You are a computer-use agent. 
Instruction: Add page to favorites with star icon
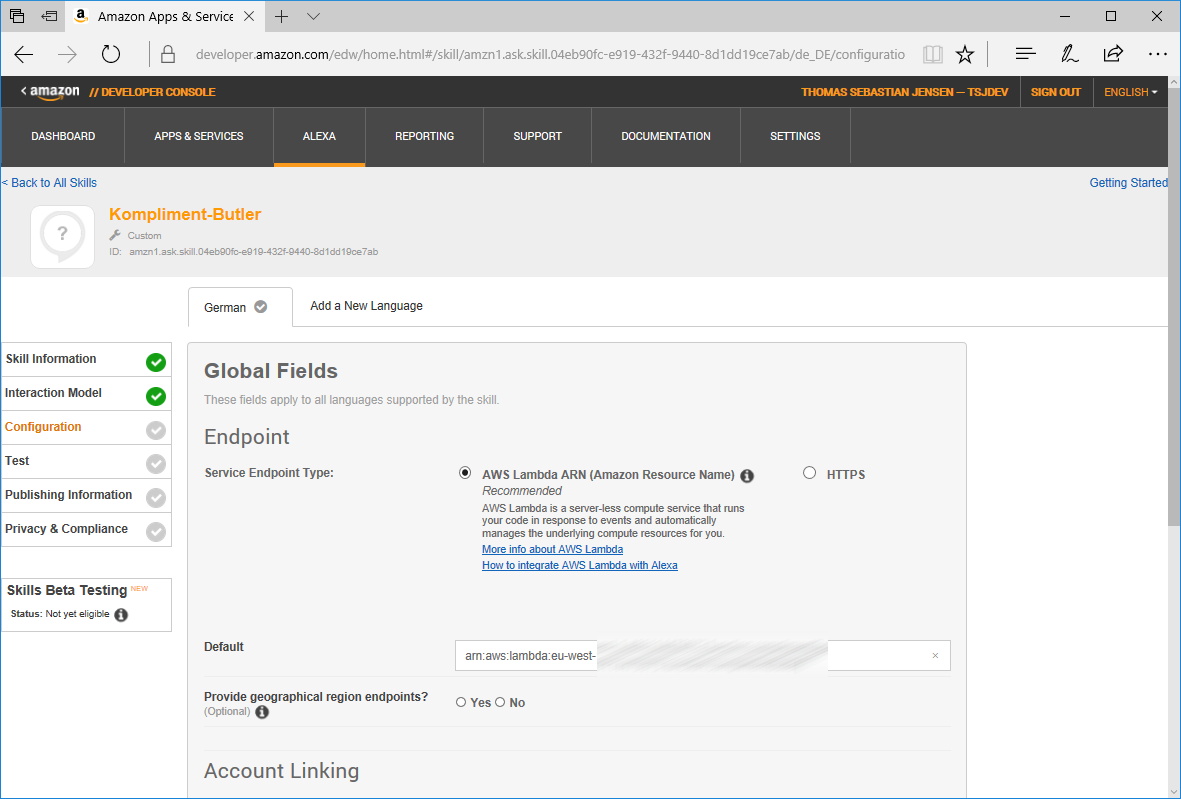(x=964, y=54)
